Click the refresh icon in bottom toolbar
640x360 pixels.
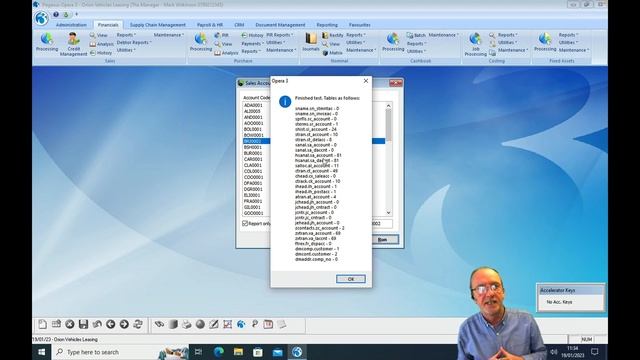pyautogui.click(x=138, y=324)
